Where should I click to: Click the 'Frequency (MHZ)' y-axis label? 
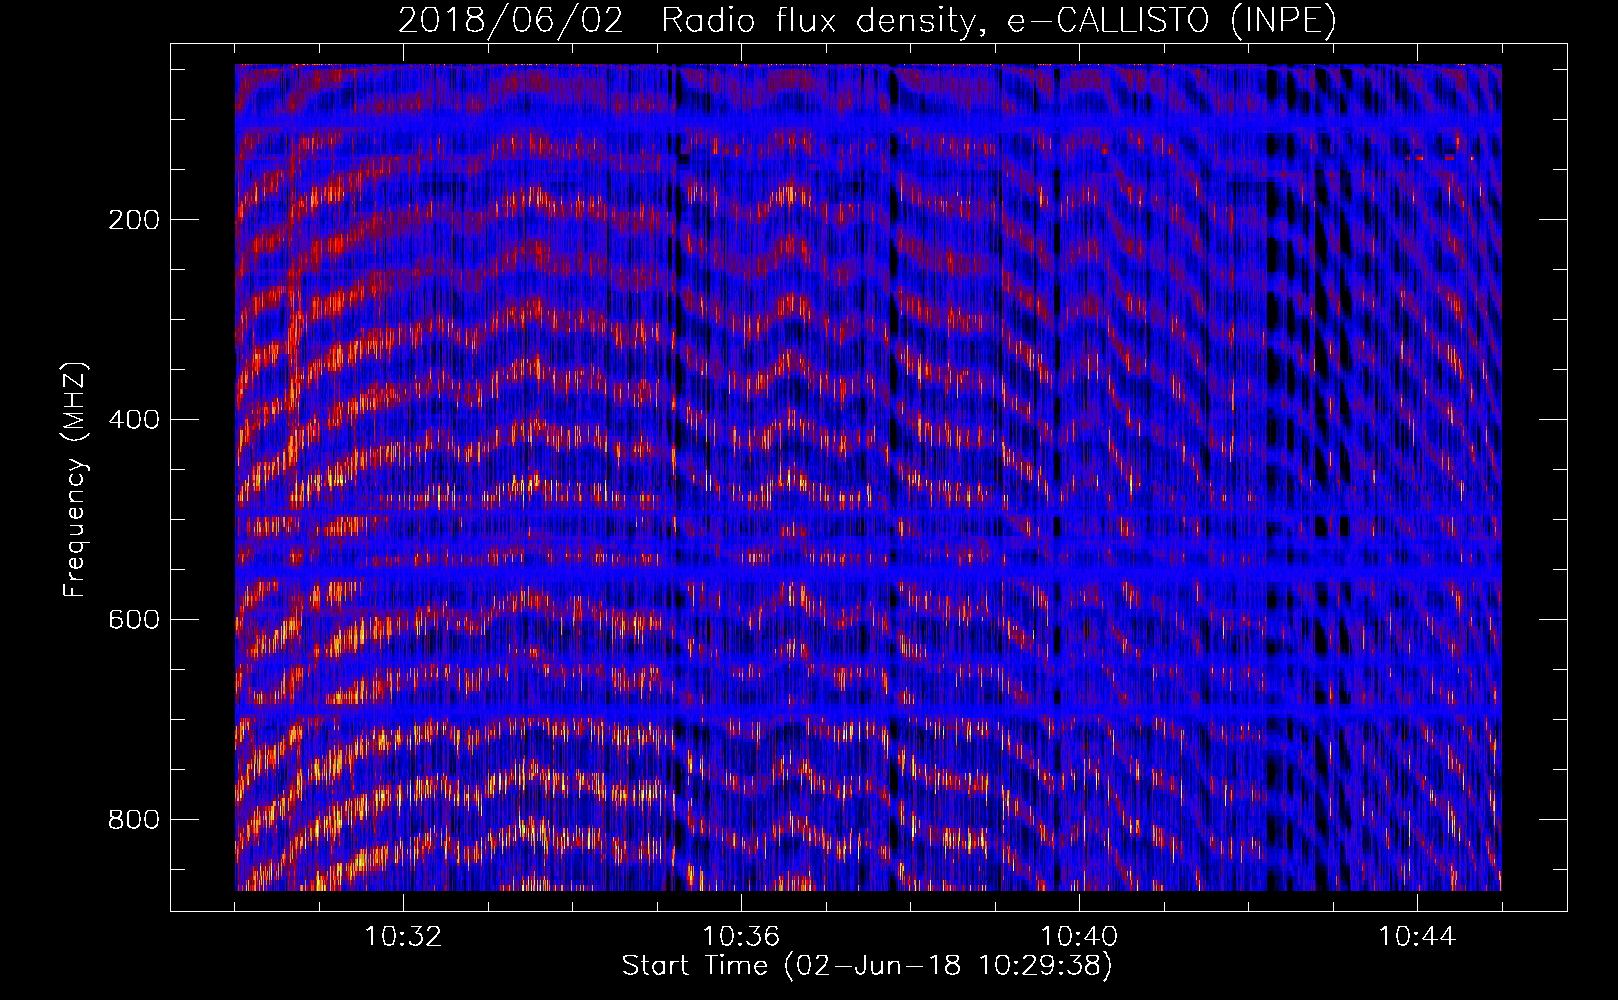75,479
